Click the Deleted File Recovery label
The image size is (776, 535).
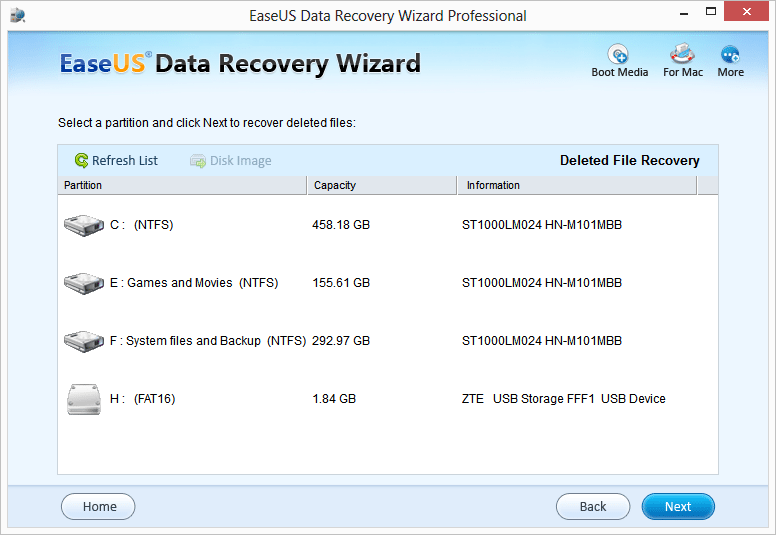coord(630,160)
